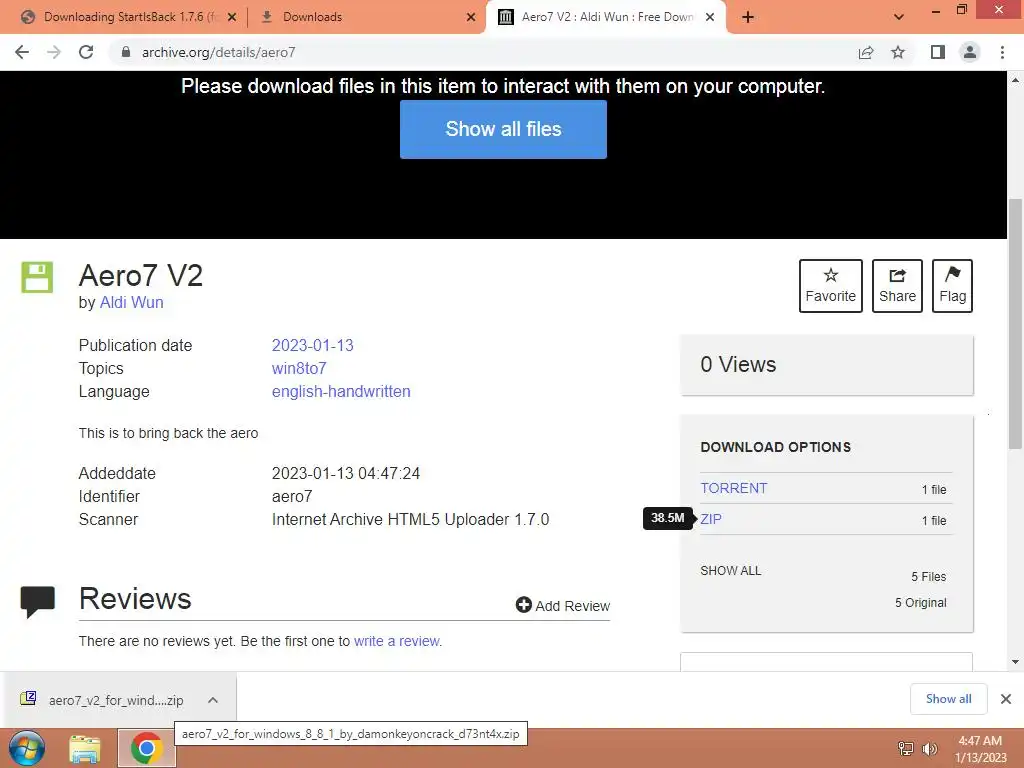Click the address bar URL
The width and height of the screenshot is (1024, 768).
point(219,52)
